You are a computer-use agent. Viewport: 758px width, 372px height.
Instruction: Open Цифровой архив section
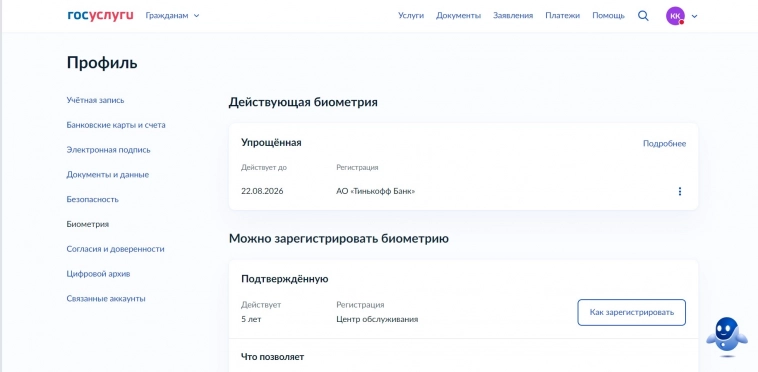pyautogui.click(x=98, y=273)
